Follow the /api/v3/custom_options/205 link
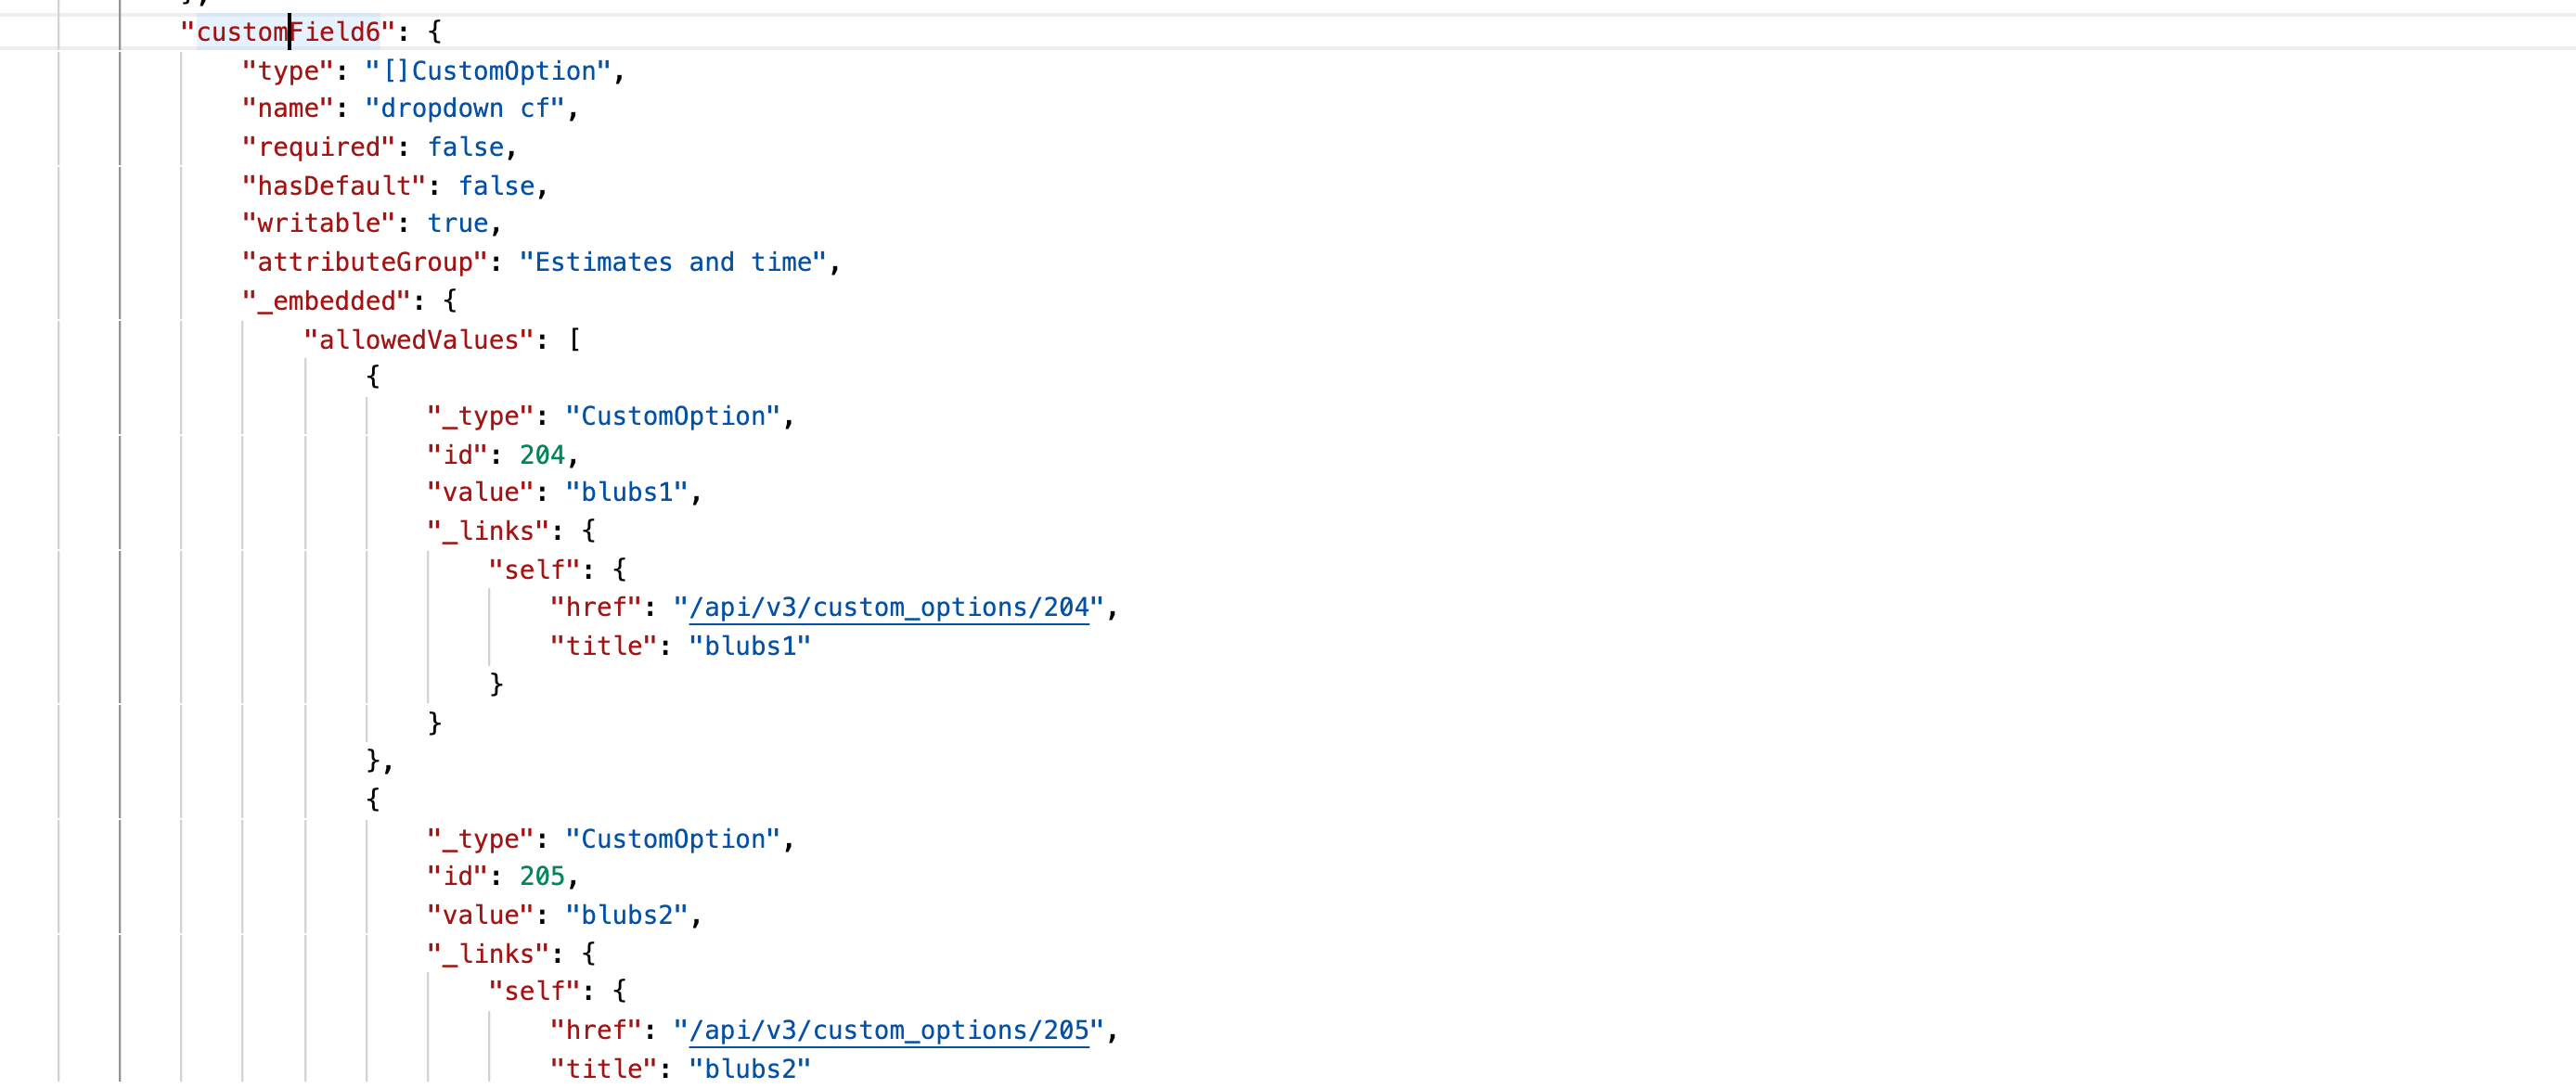The image size is (2576, 1089). tap(888, 1030)
